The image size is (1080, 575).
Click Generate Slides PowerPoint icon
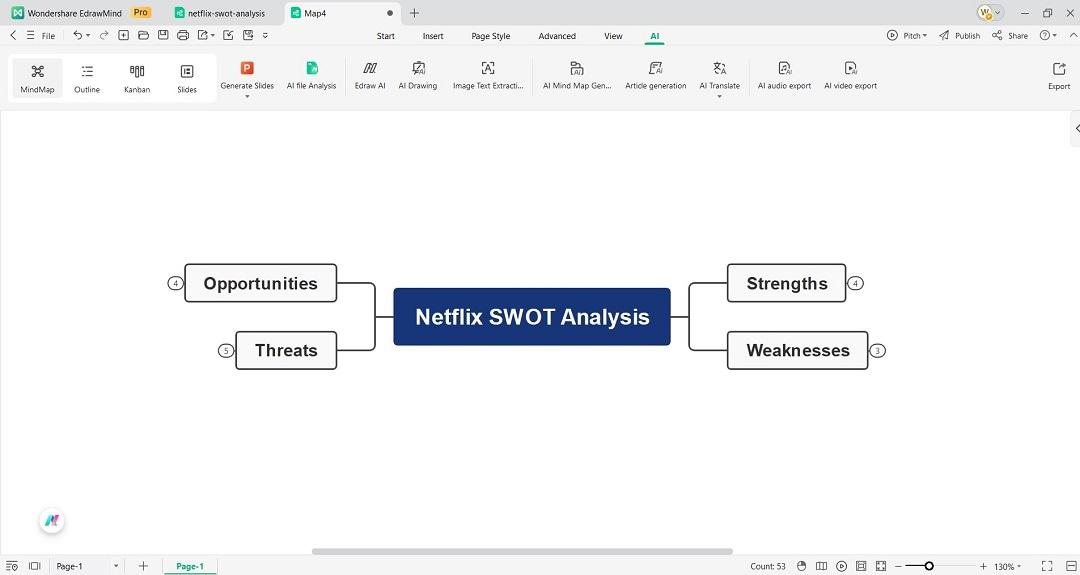(x=247, y=67)
